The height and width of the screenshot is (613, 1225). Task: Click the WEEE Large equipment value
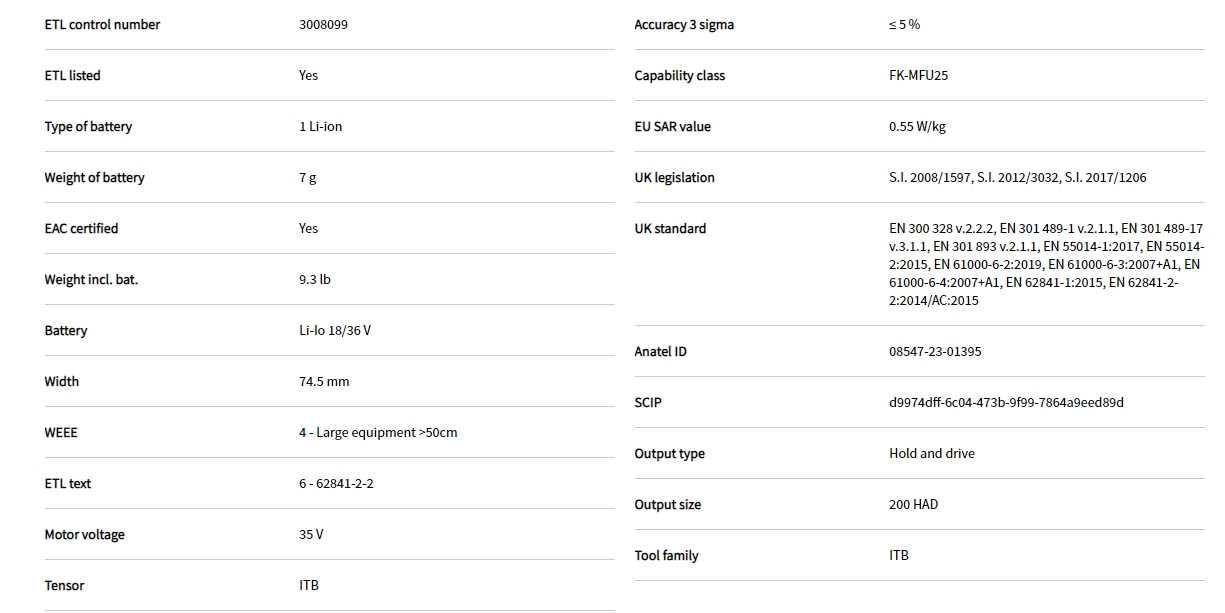click(378, 433)
